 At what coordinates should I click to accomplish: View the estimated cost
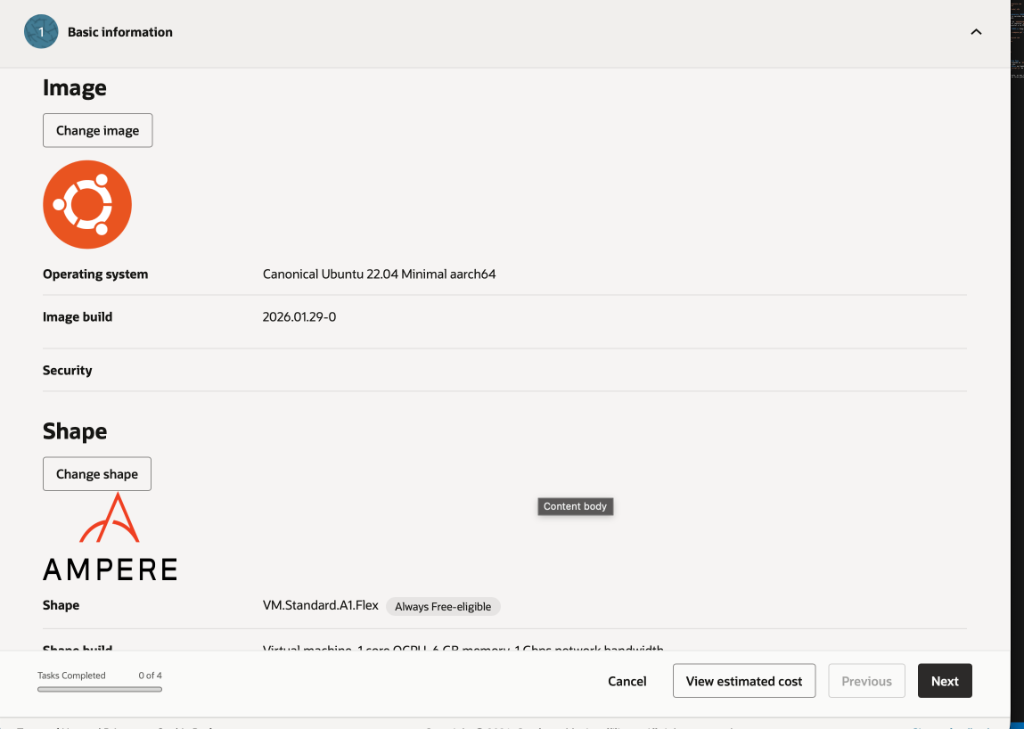tap(744, 681)
